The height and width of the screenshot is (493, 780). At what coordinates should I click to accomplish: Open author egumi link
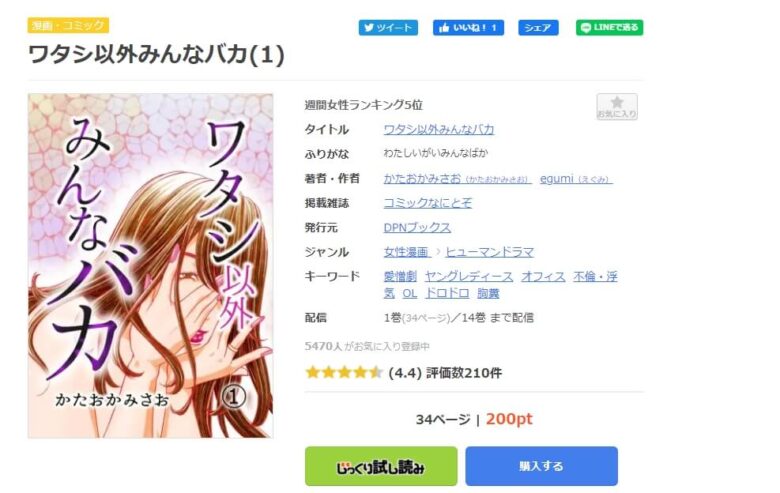click(x=576, y=179)
